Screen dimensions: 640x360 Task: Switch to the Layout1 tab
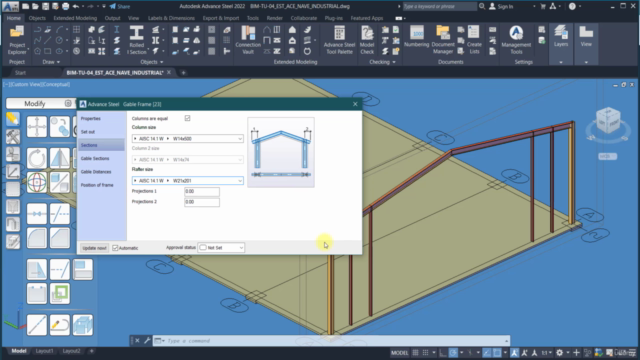coord(44,351)
